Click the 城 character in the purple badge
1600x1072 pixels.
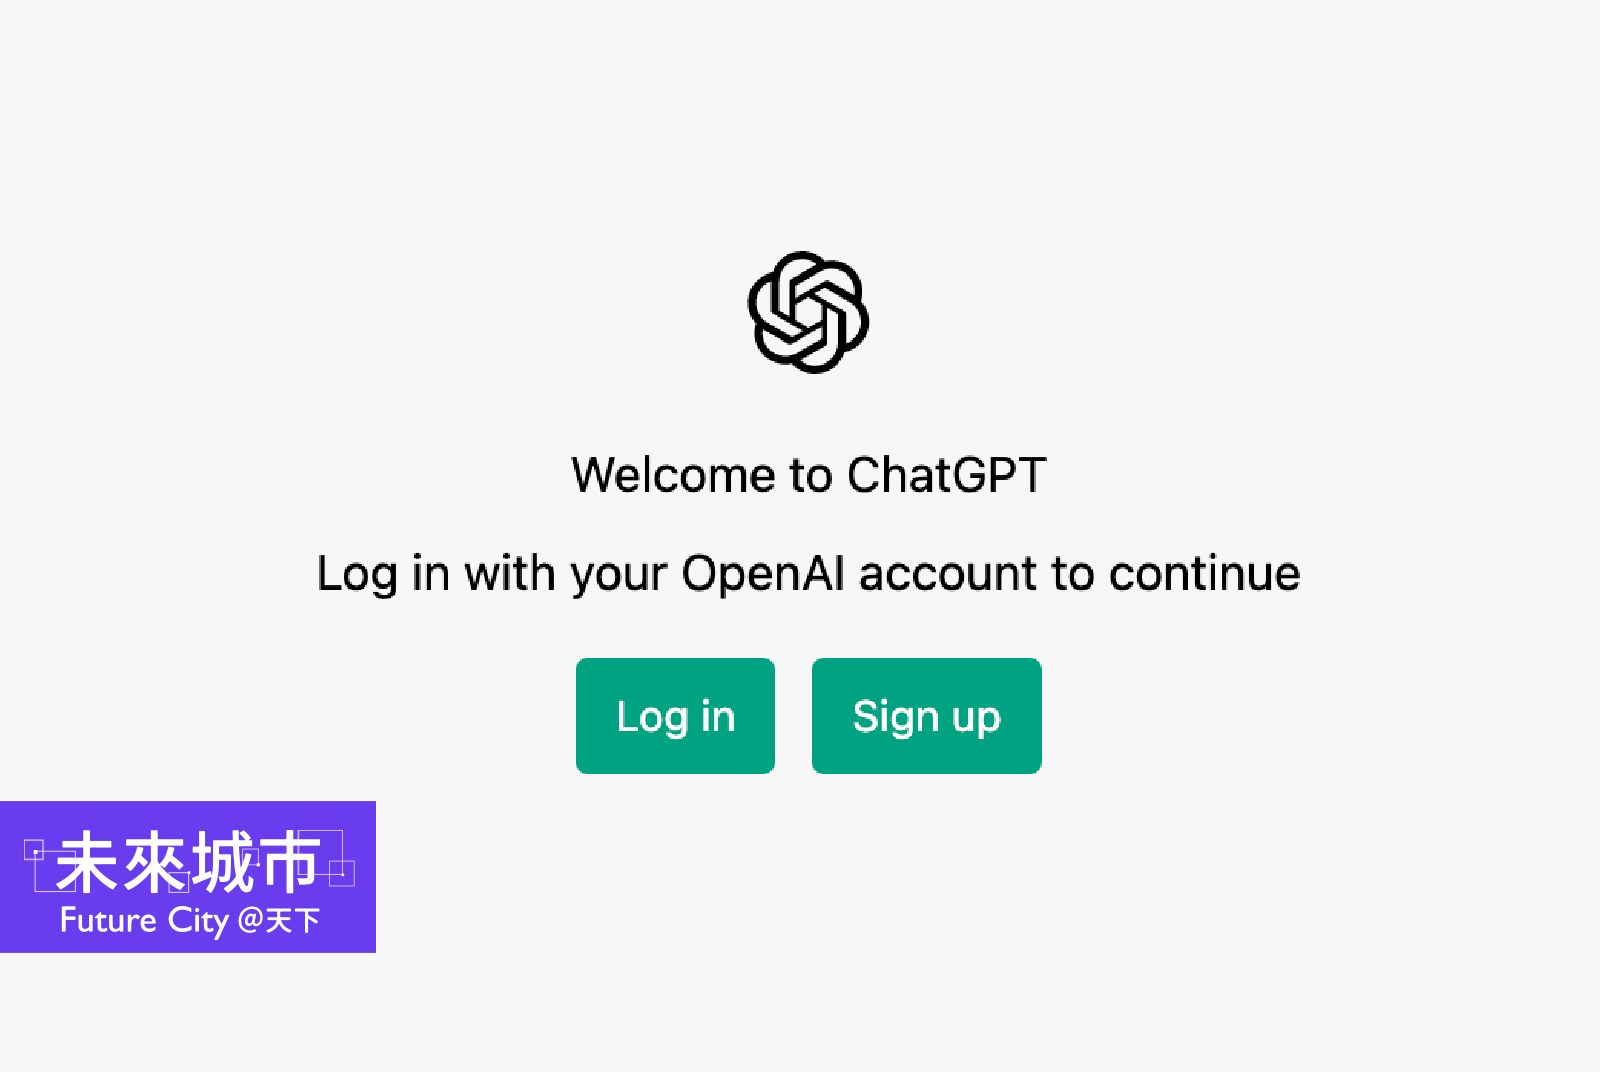click(222, 862)
